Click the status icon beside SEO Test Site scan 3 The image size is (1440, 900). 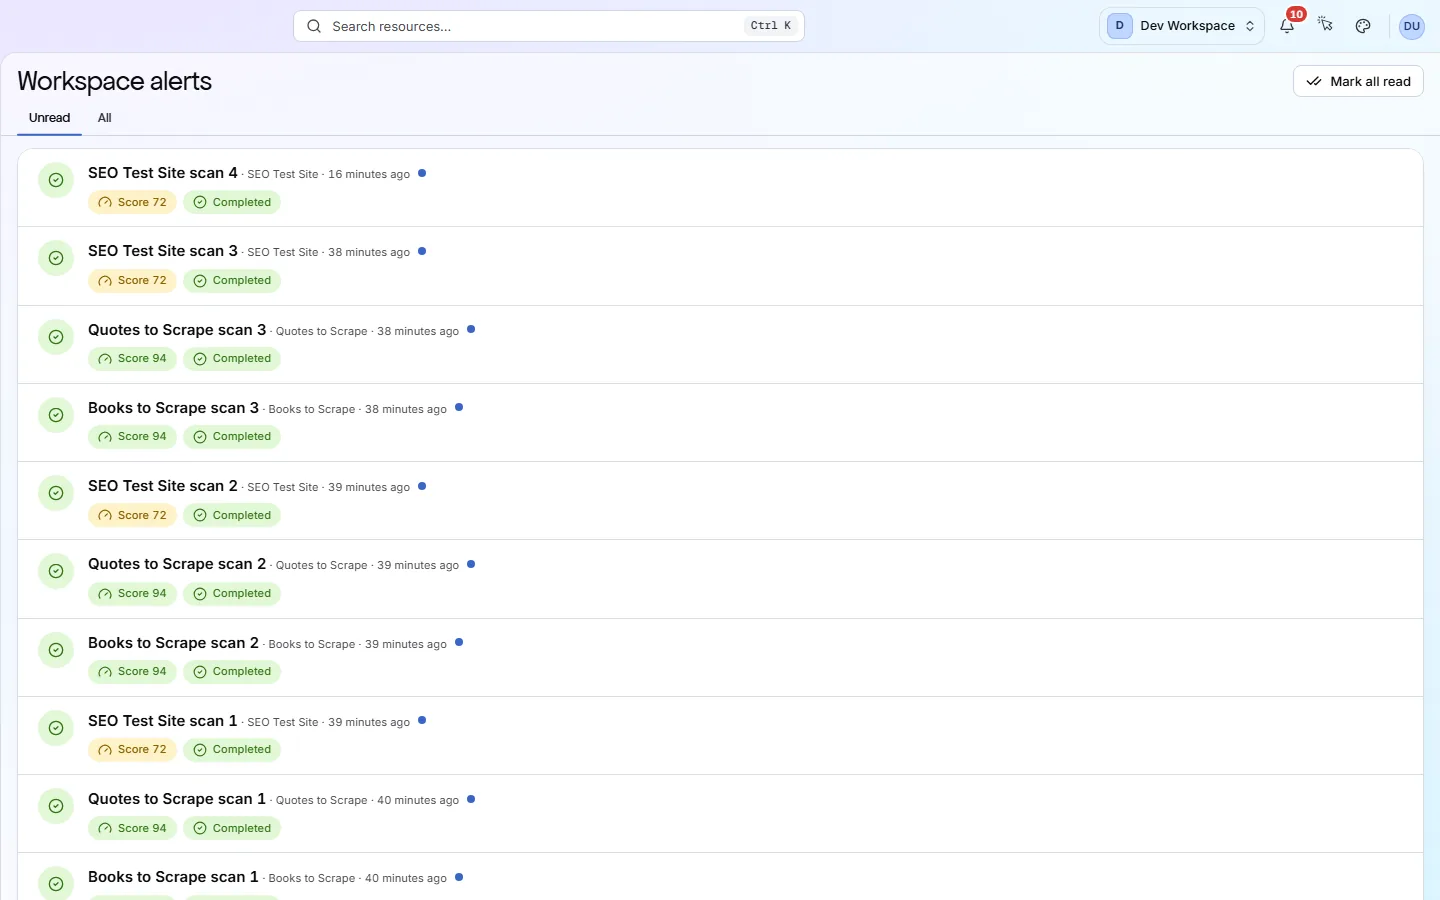pos(56,258)
